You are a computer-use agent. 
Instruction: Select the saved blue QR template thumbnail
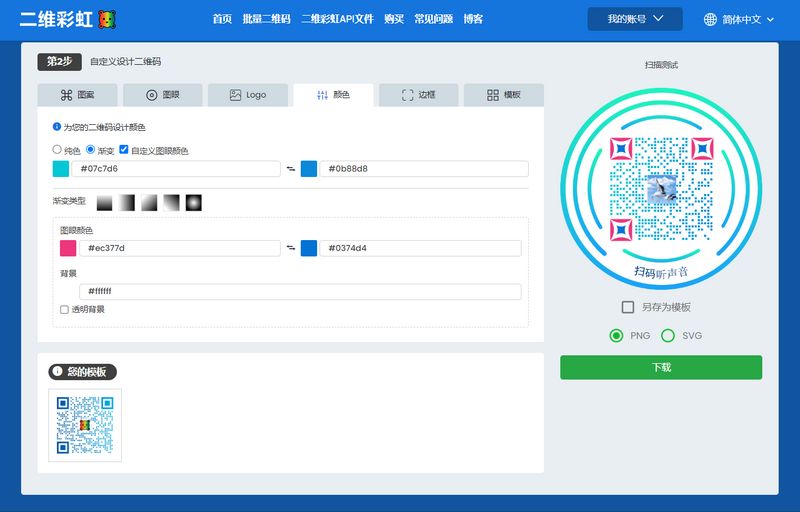[x=85, y=425]
